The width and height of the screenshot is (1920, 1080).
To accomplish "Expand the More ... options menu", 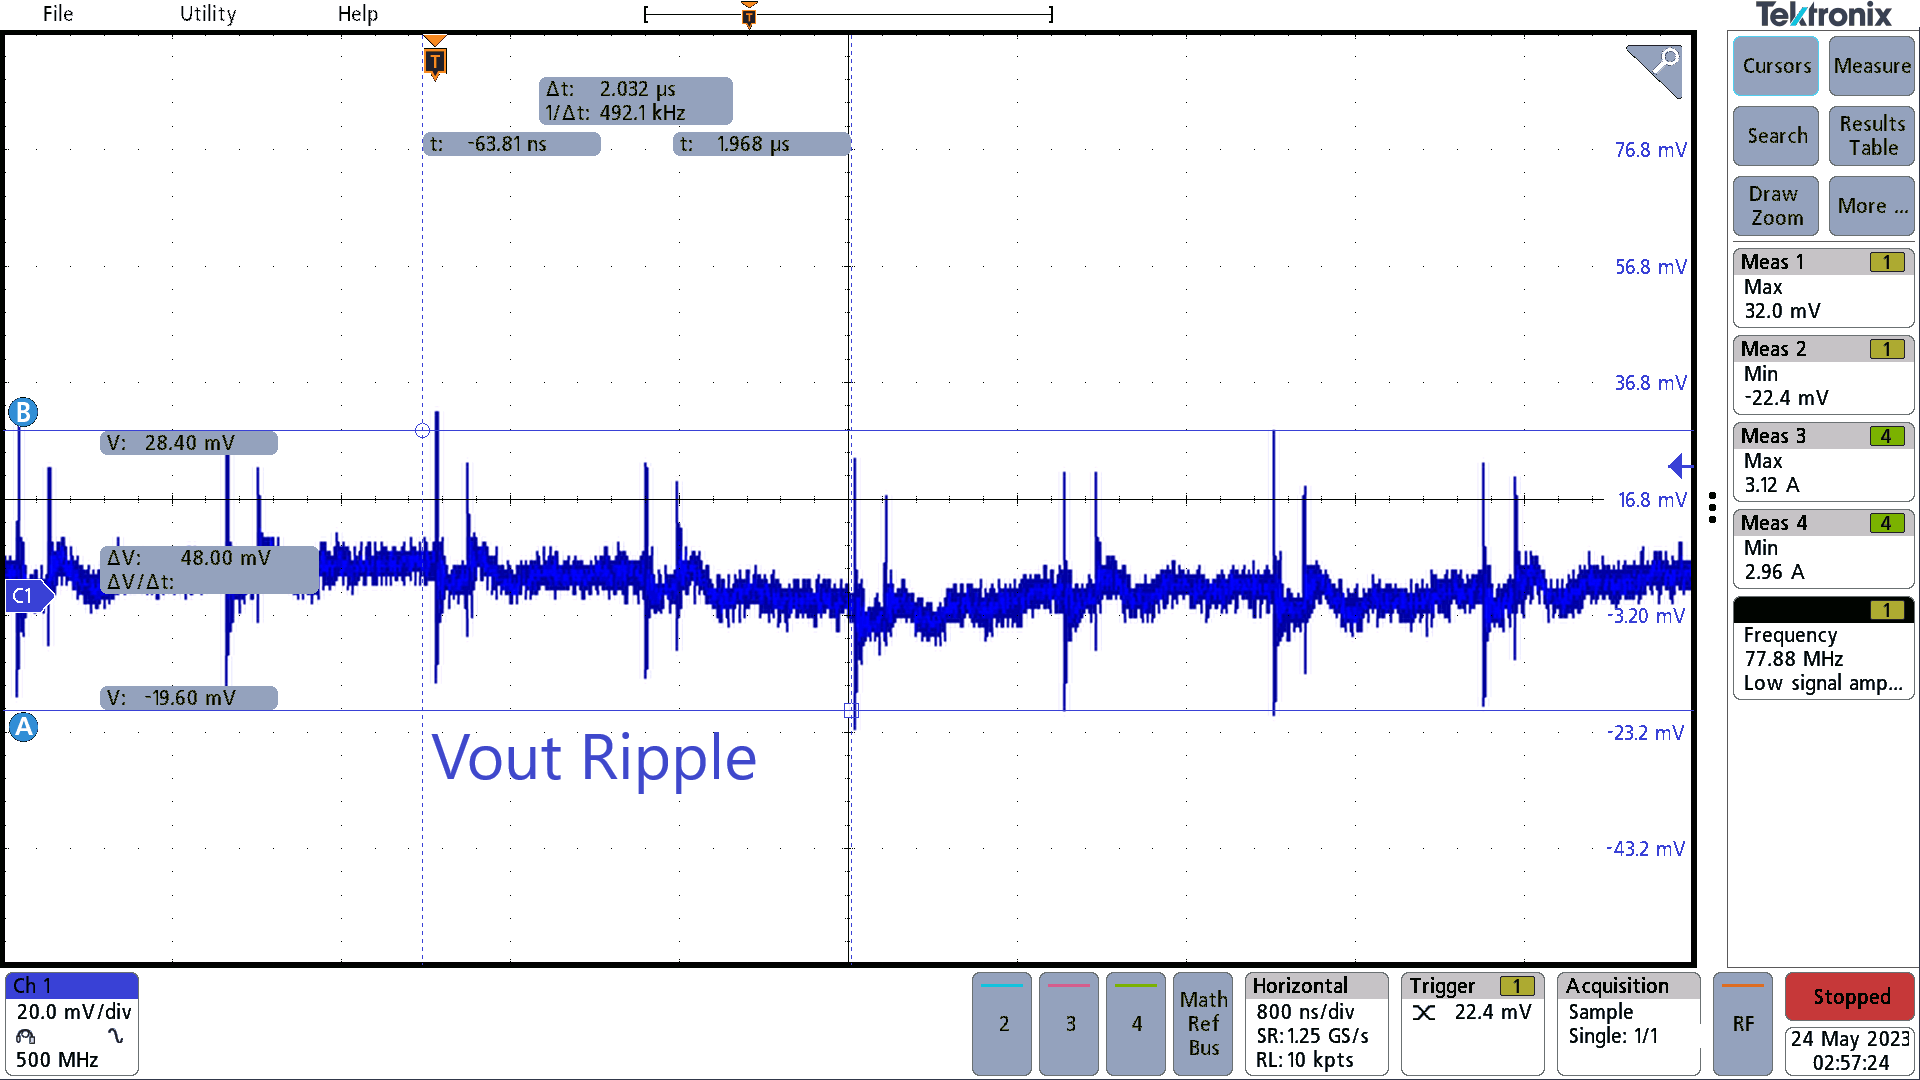I will (1871, 206).
